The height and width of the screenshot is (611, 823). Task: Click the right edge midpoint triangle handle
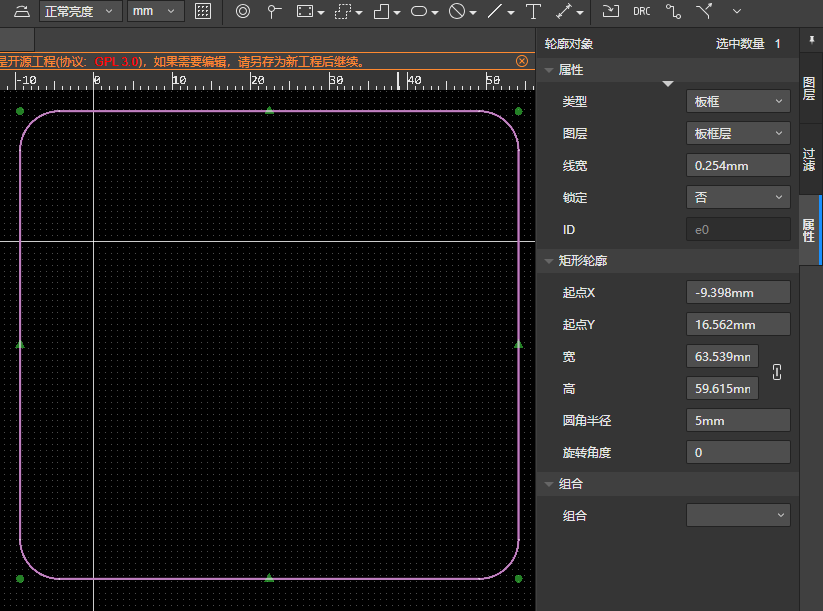519,344
